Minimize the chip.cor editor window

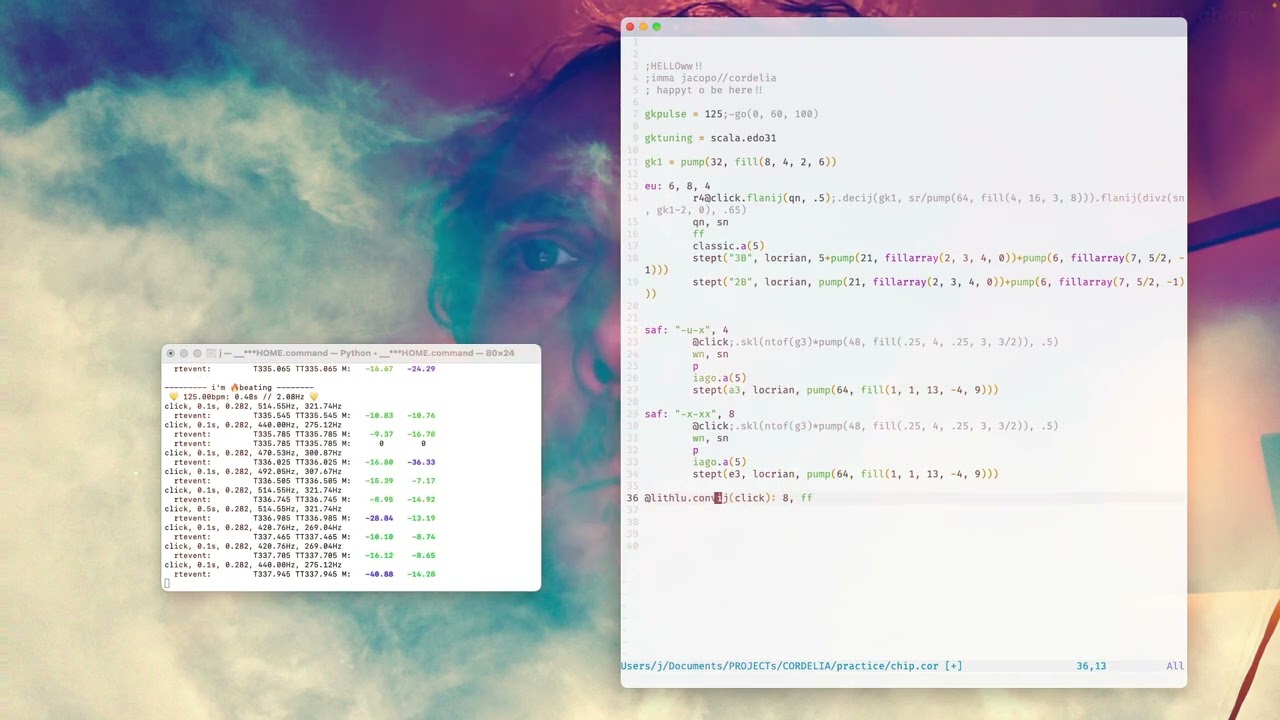tap(643, 26)
